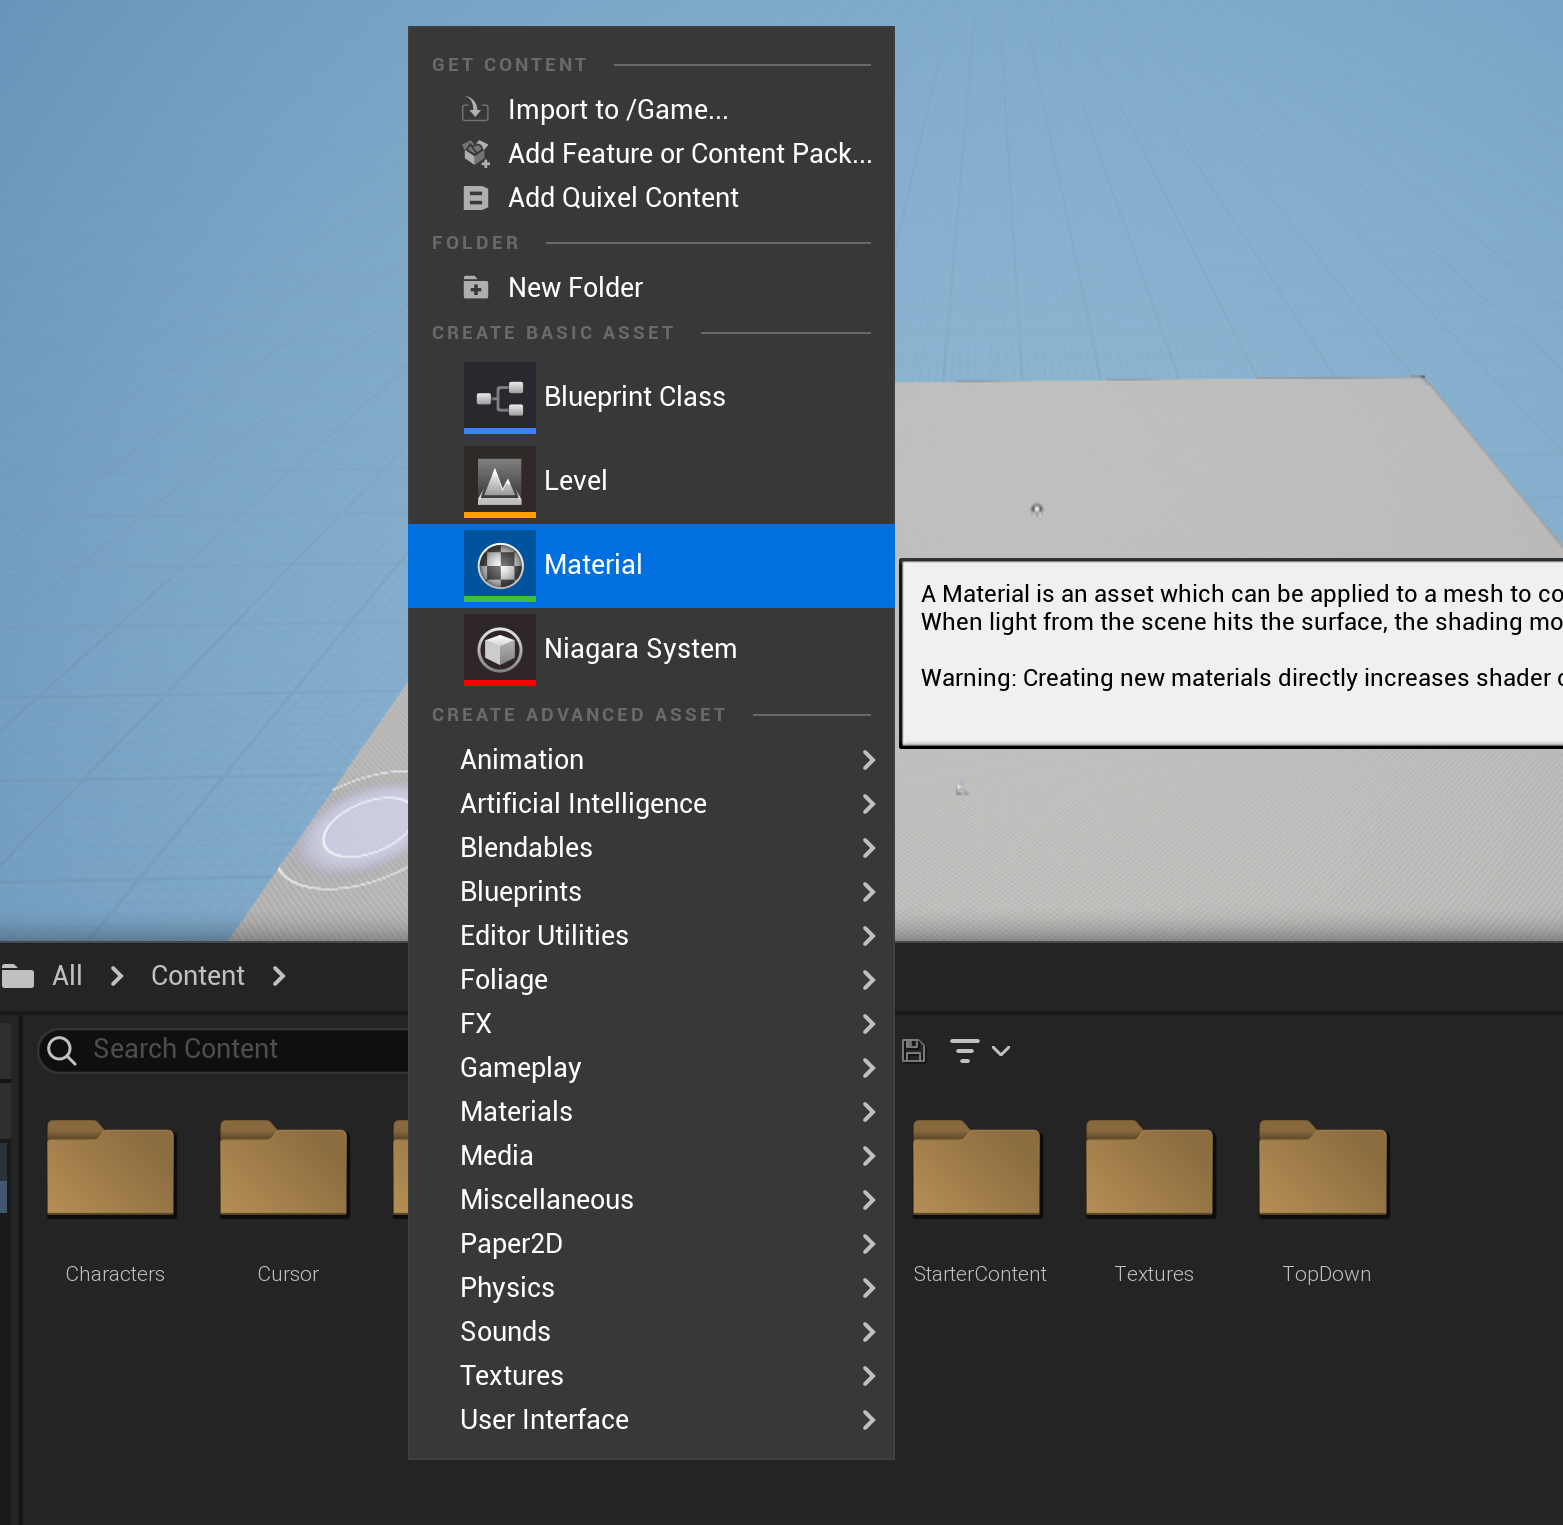
Task: Click the Add Feature or Content Pack icon
Action: click(476, 153)
